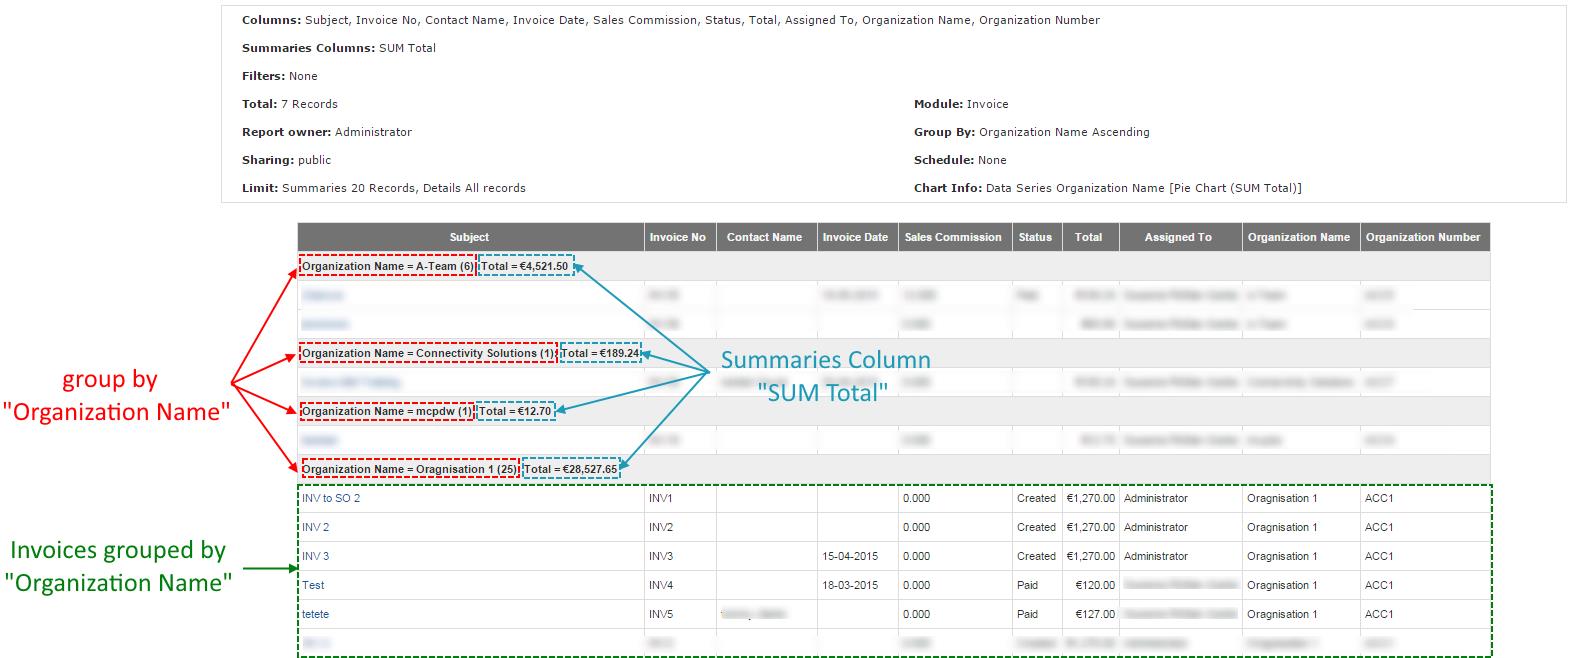Open the 'INV 2' invoice link
The height and width of the screenshot is (658, 1570).
[315, 527]
